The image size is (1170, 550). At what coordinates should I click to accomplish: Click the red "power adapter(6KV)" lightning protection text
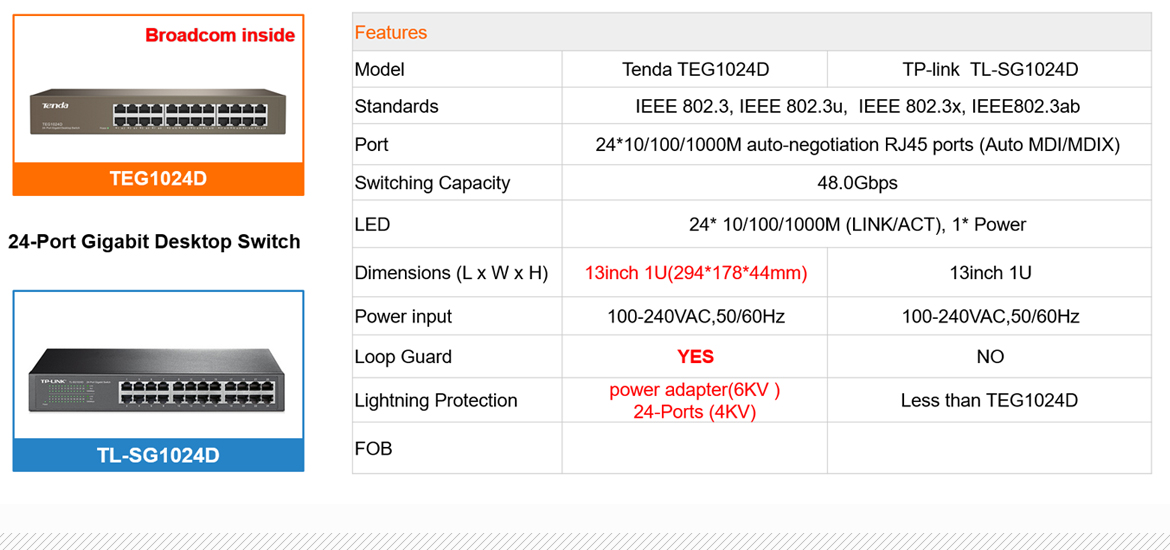(x=695, y=390)
